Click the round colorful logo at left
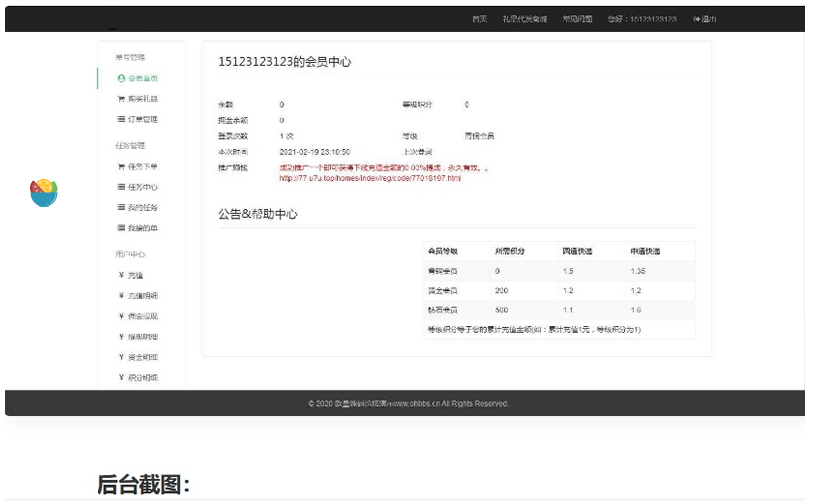 [44, 192]
